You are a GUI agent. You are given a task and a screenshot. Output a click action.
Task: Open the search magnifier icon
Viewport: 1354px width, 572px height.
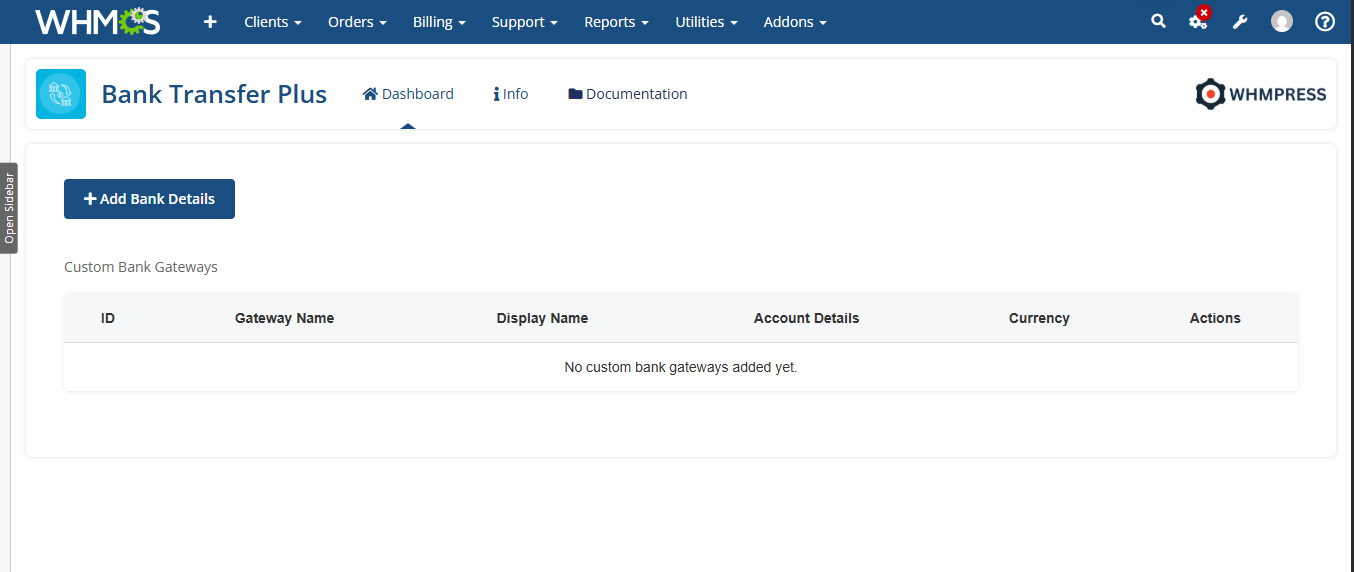(1158, 21)
